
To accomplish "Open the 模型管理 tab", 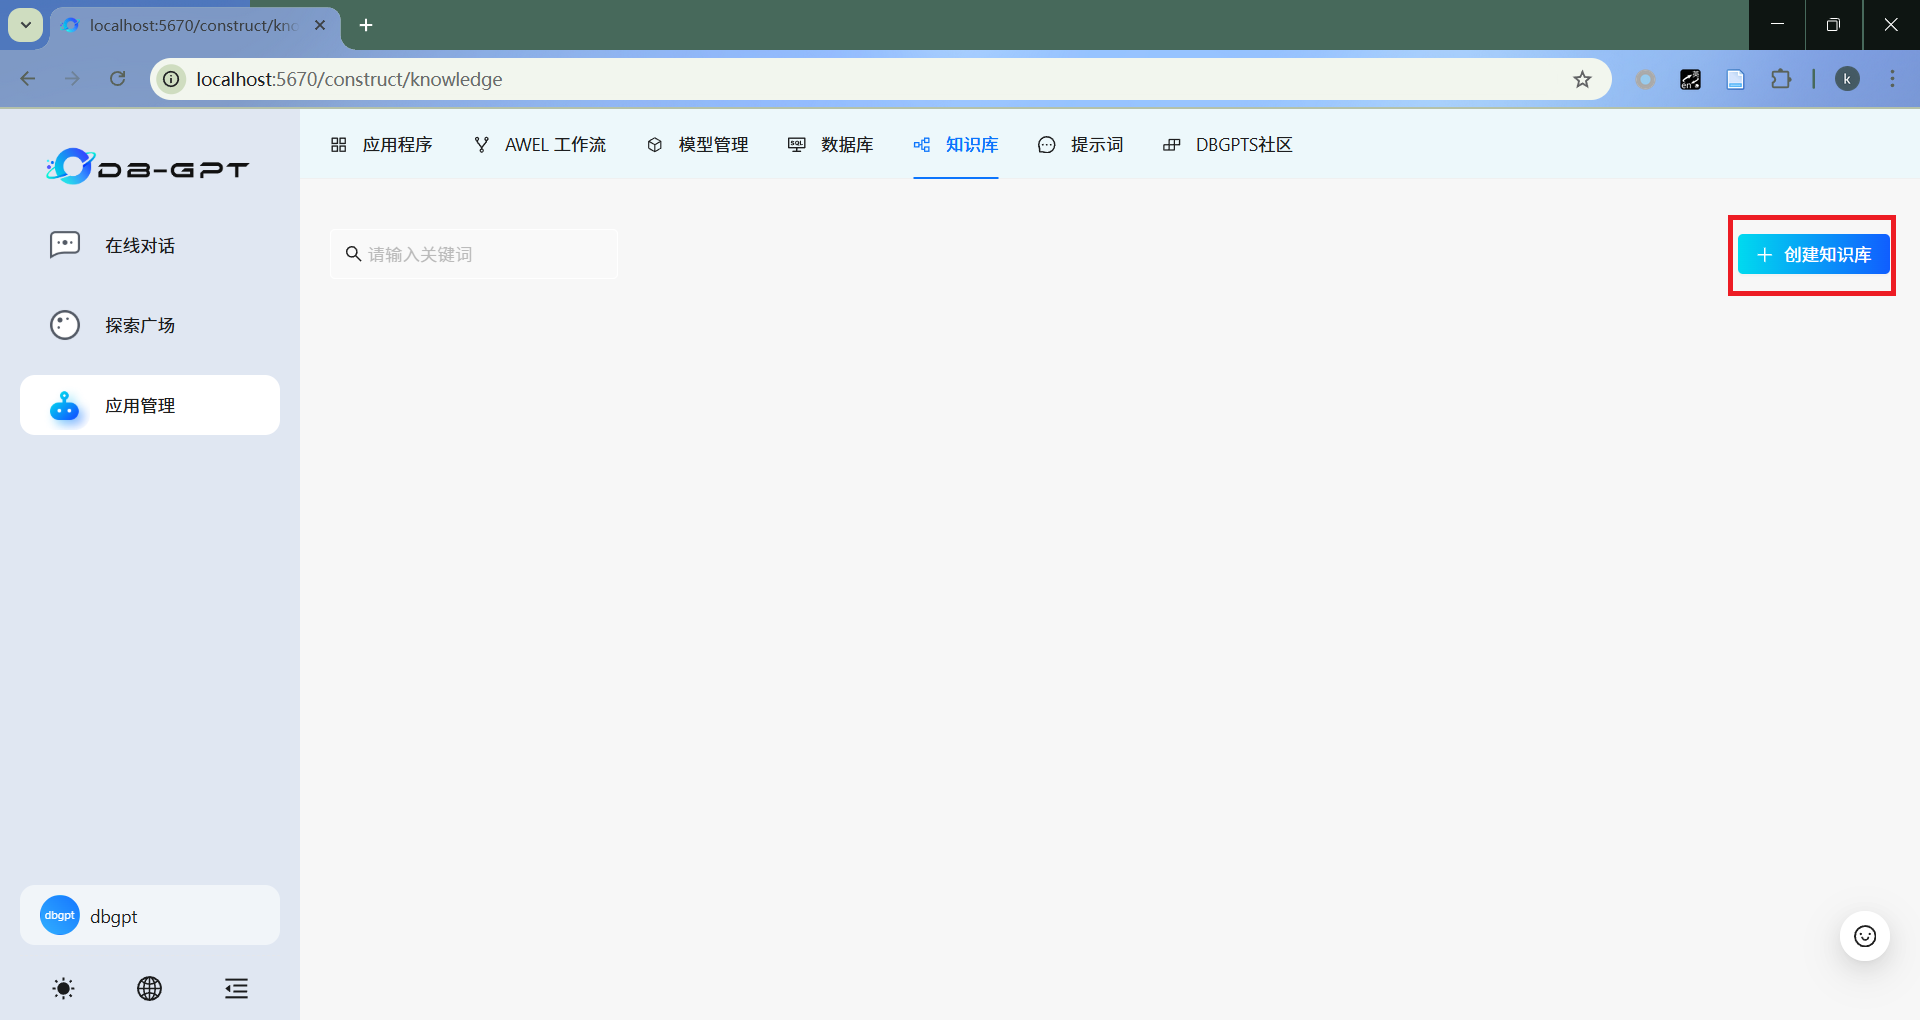I will pos(698,145).
